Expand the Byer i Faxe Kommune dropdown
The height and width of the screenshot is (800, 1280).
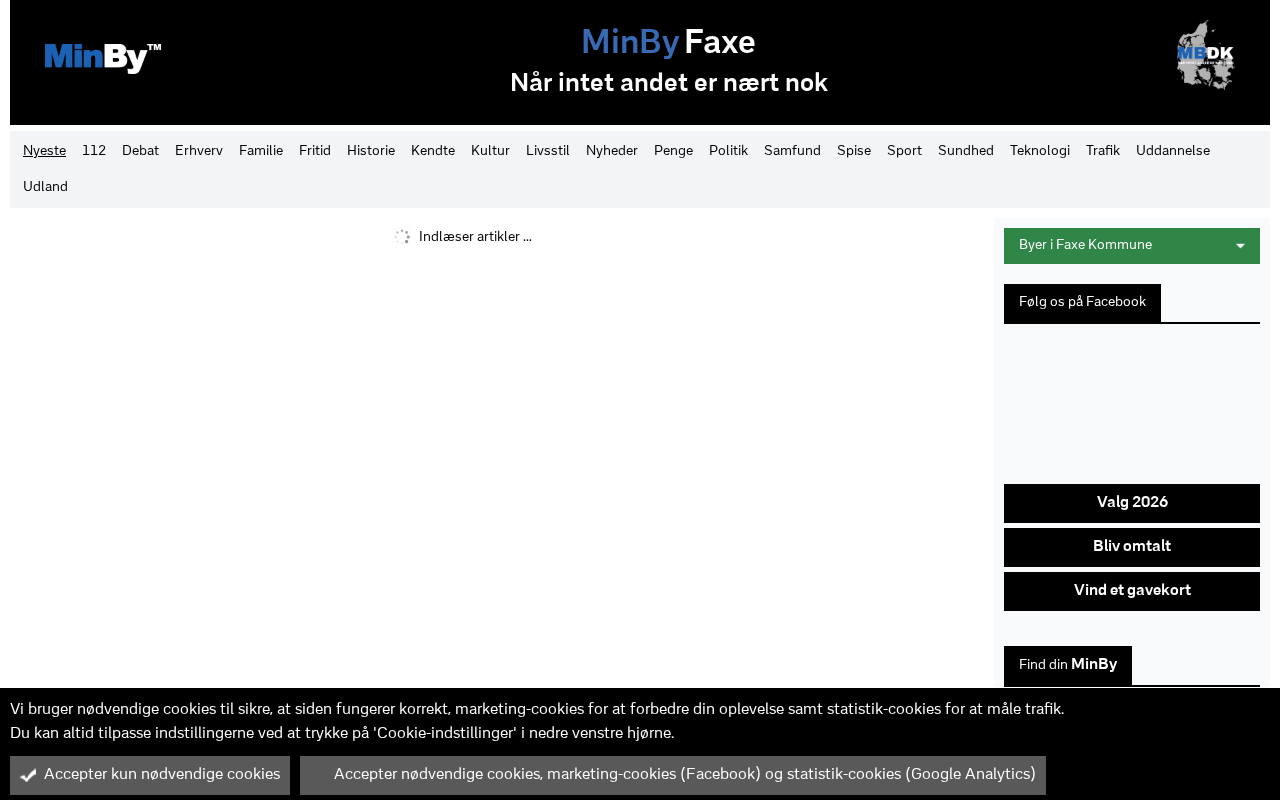click(1132, 246)
